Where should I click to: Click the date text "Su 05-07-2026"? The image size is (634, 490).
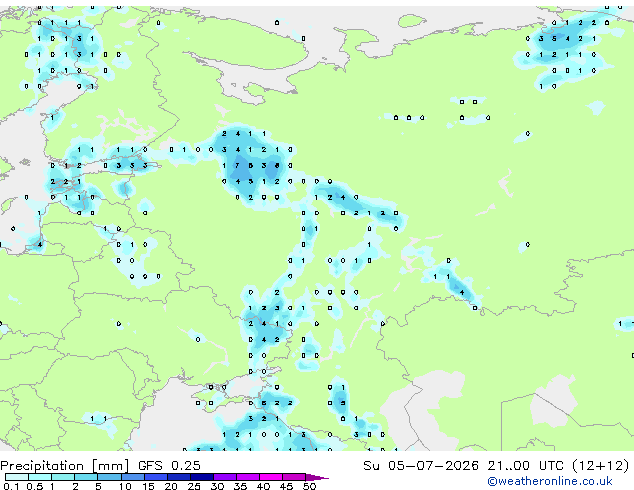tap(421, 466)
